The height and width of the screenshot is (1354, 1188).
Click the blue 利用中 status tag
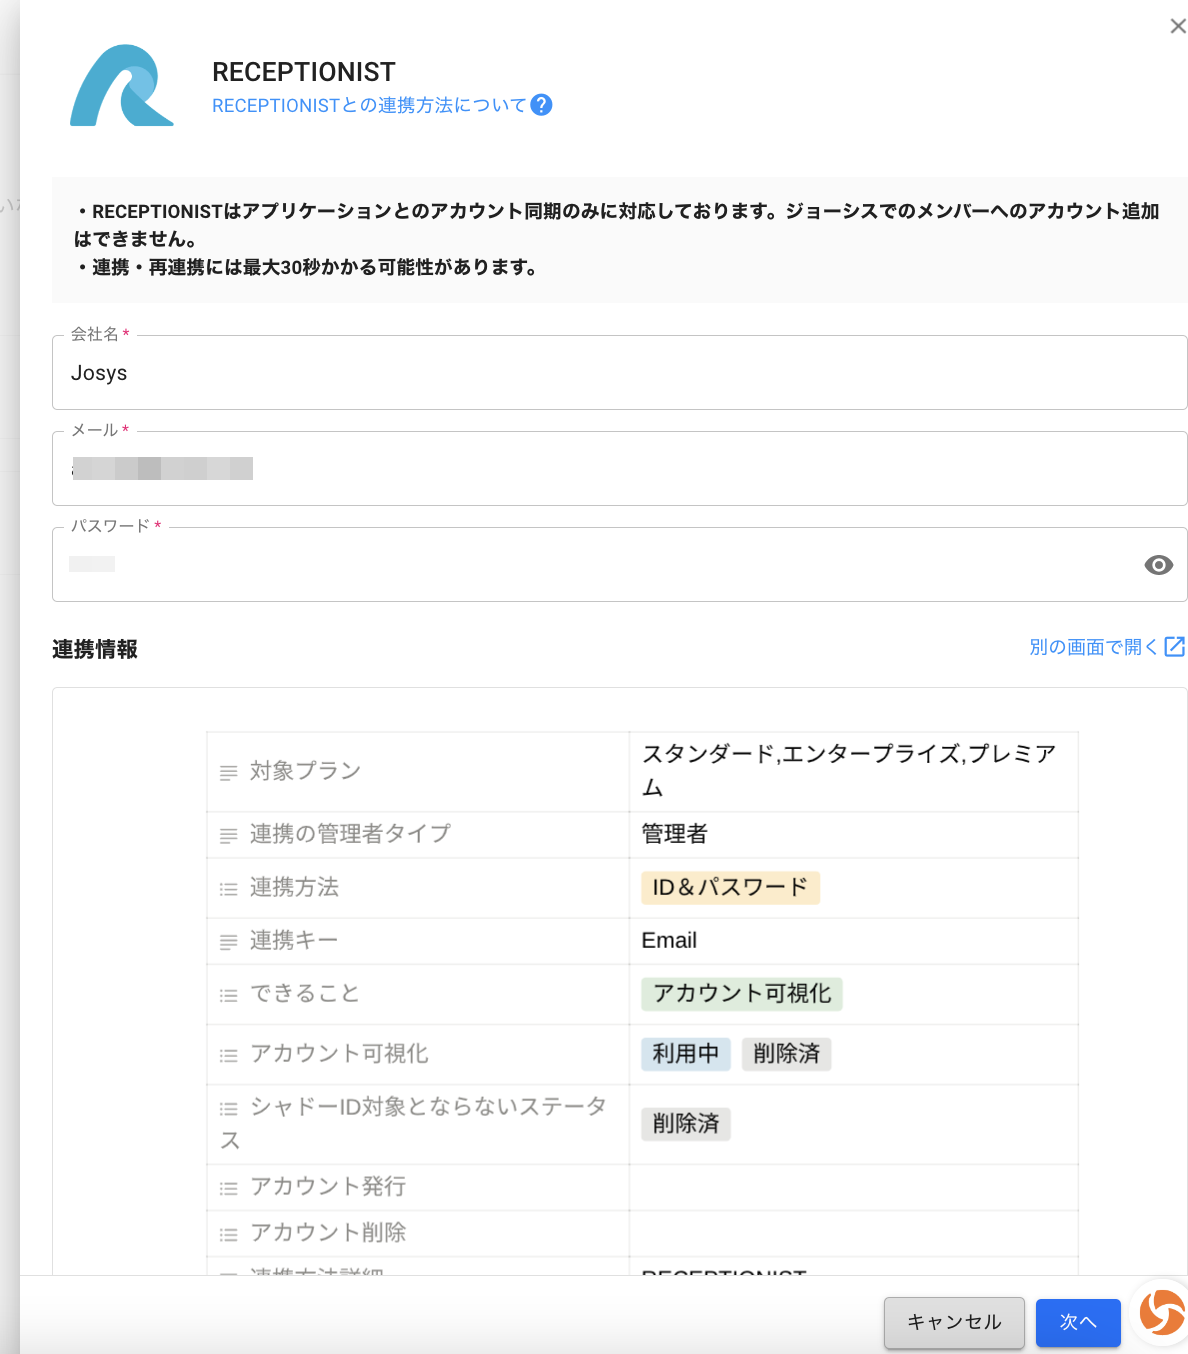pos(685,1053)
